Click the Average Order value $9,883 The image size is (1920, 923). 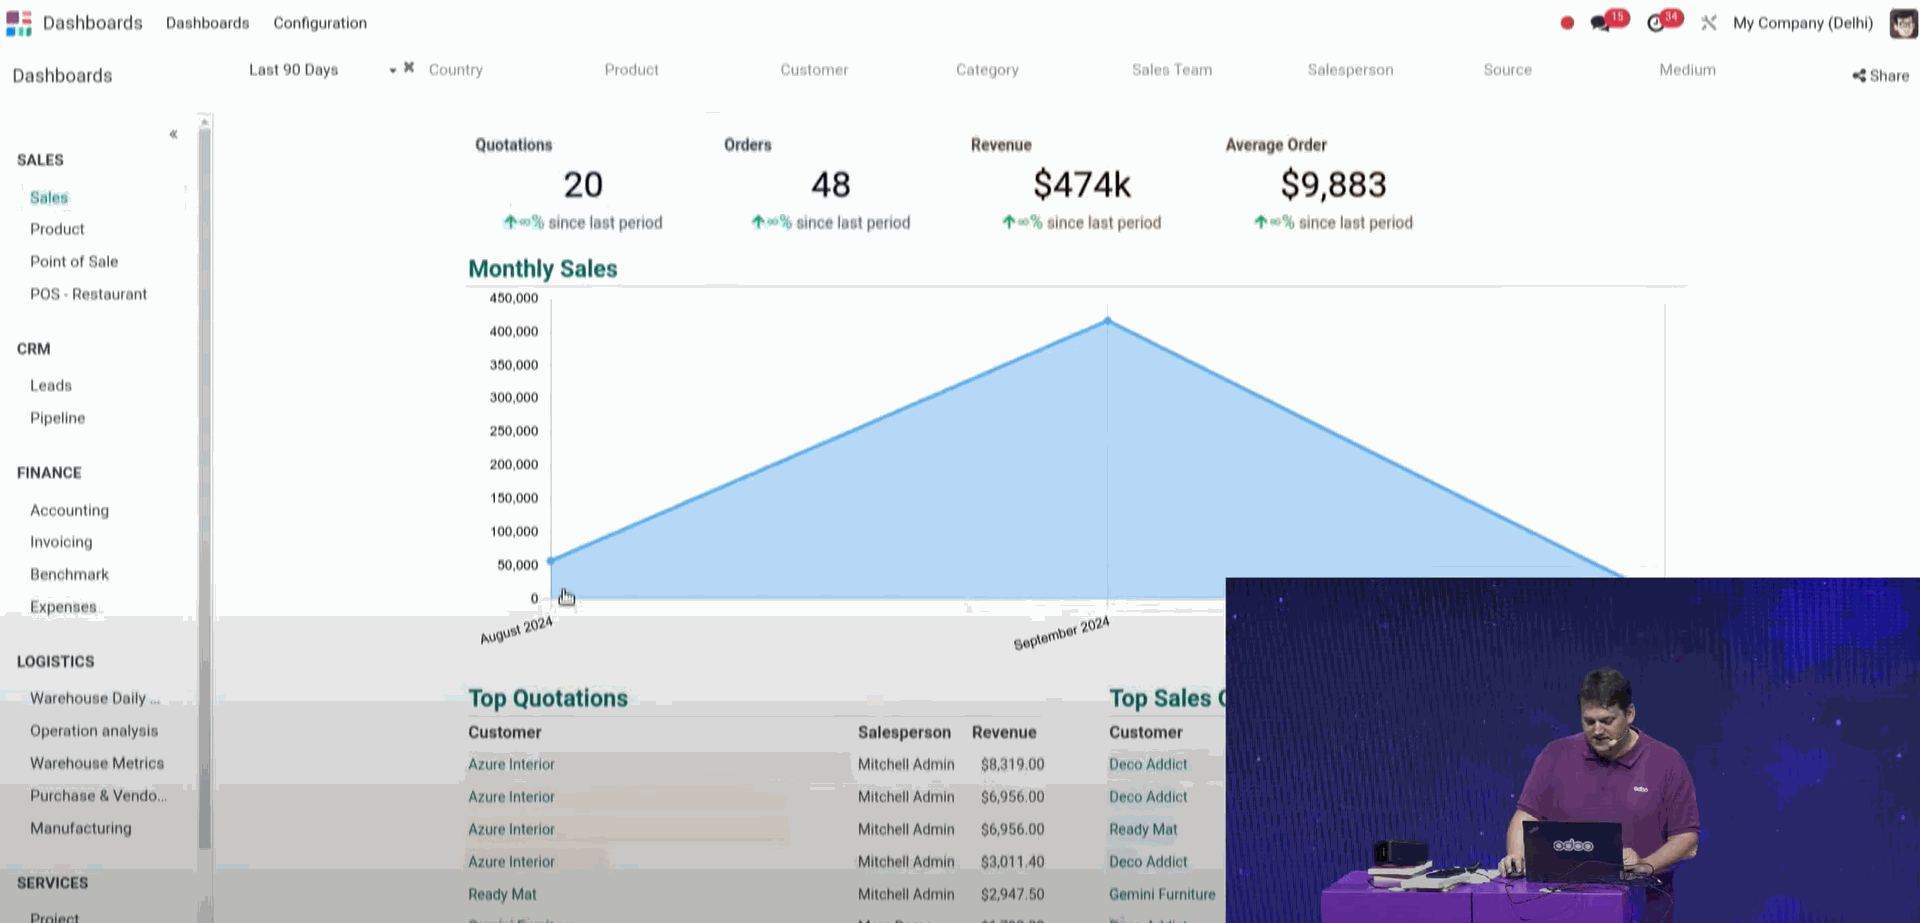pos(1333,184)
